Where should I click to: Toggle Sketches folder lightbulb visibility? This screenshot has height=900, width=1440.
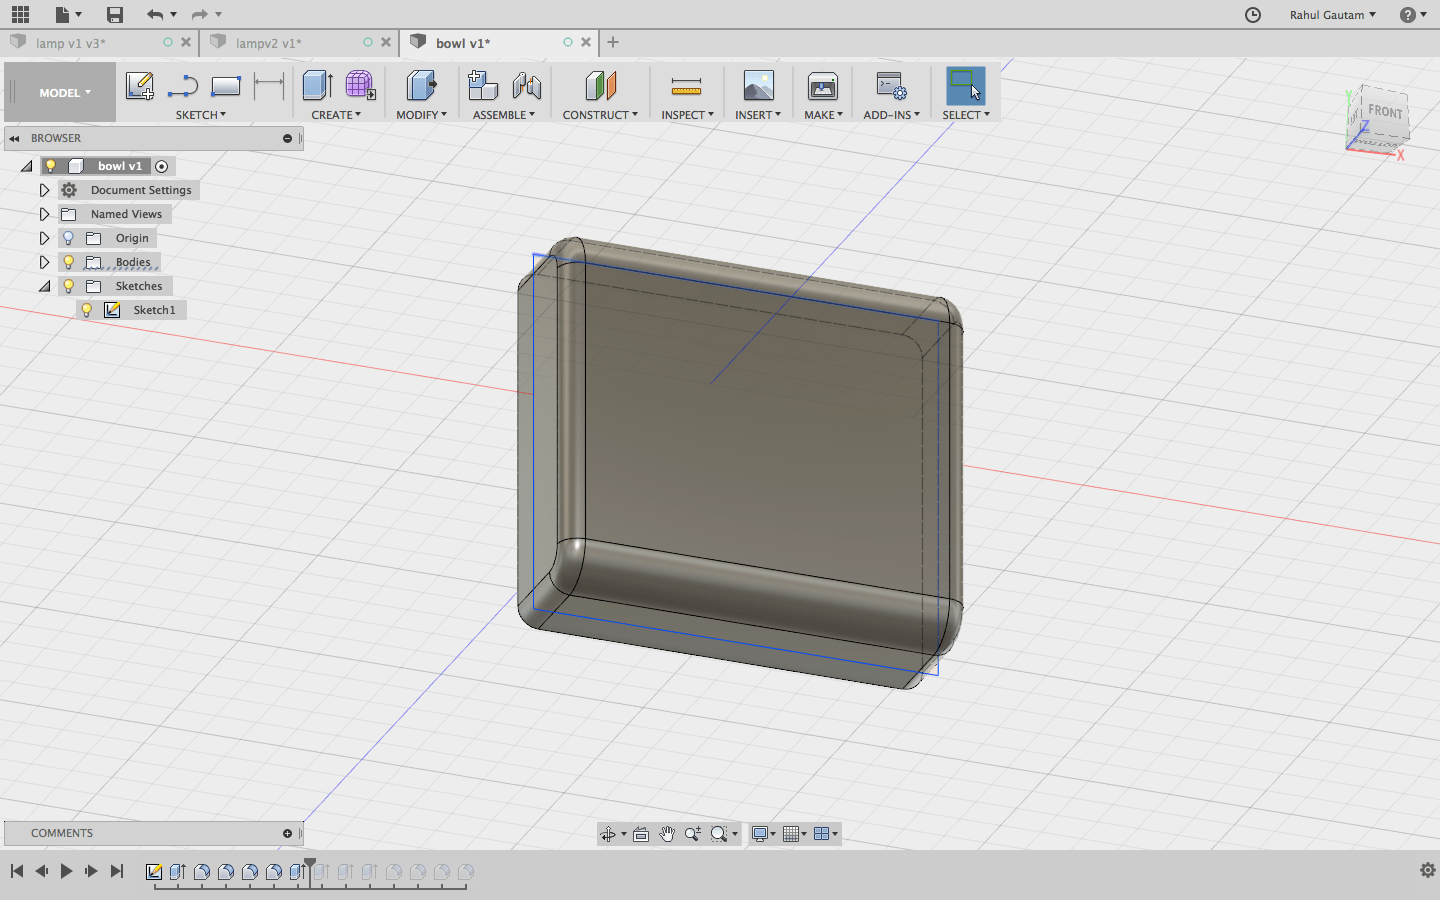pos(68,286)
